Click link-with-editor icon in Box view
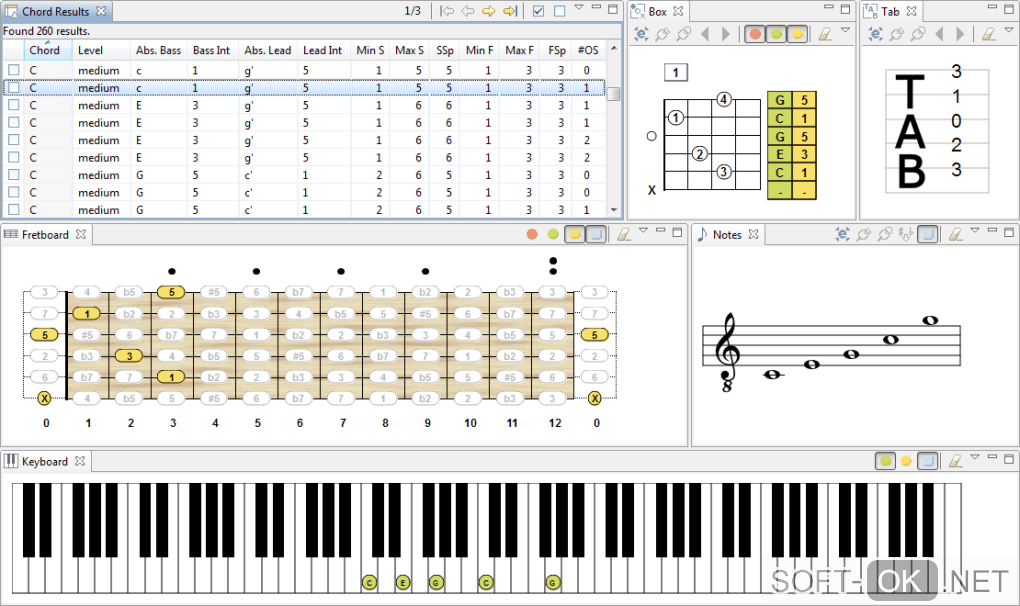The image size is (1020, 606). click(x=641, y=34)
